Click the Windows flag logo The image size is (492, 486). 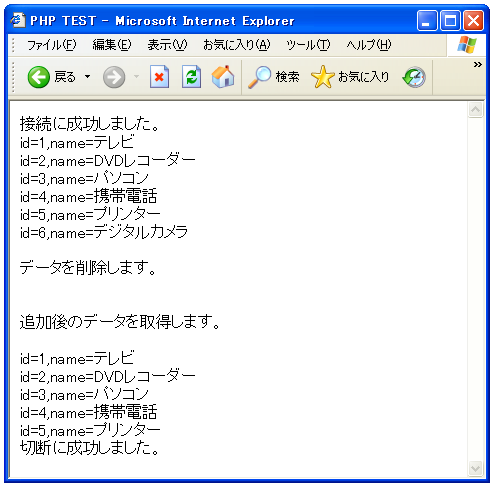467,45
